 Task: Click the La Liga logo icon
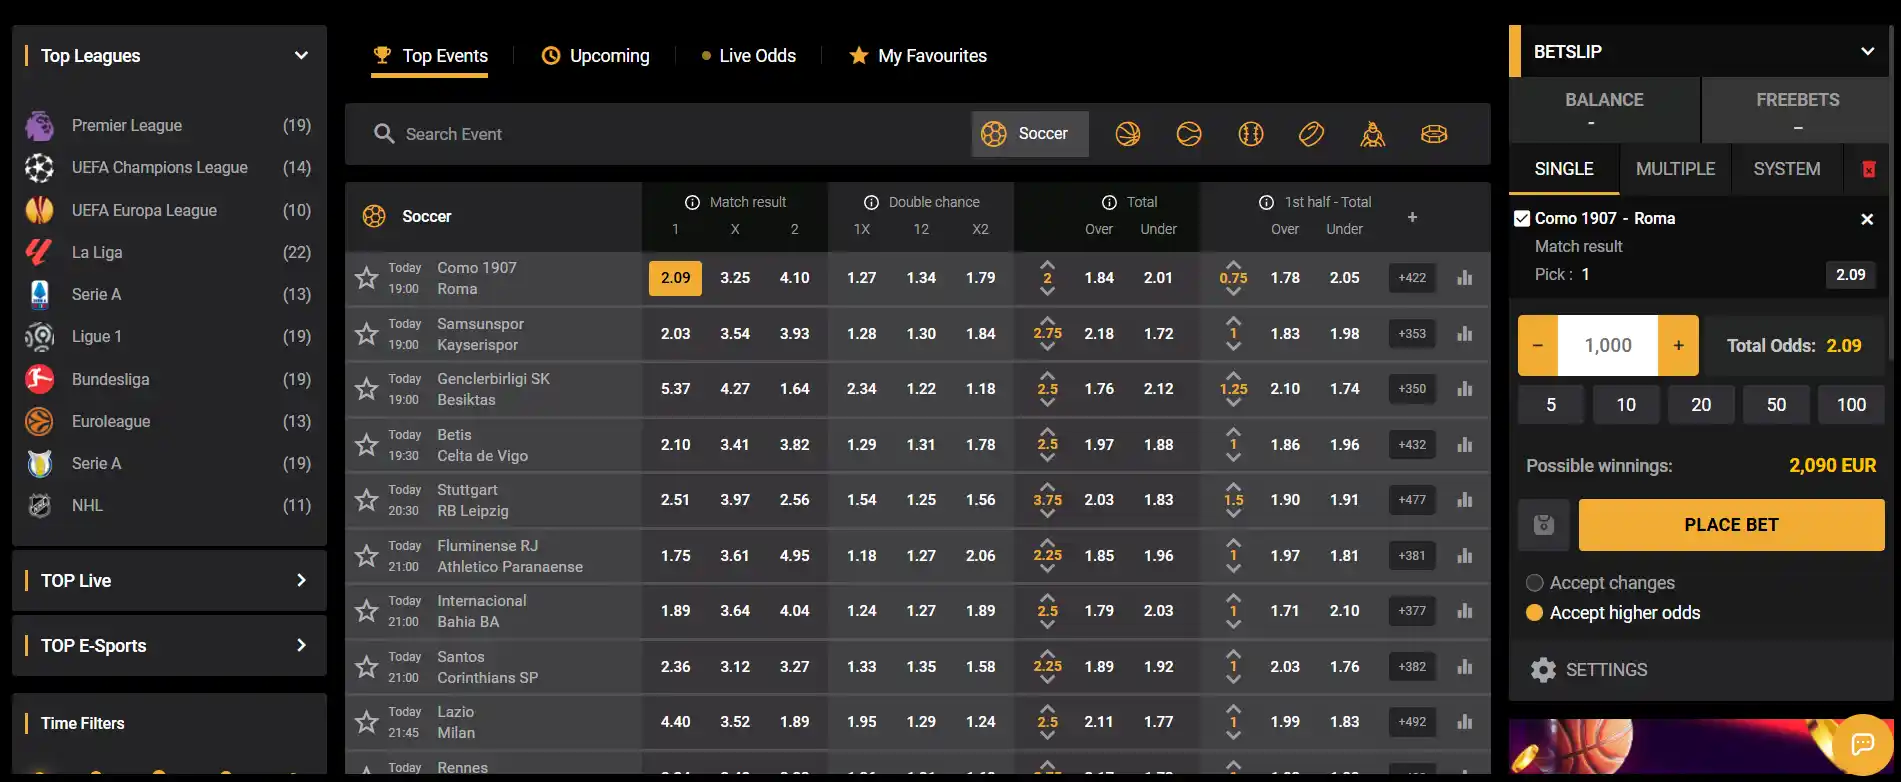click(x=39, y=252)
